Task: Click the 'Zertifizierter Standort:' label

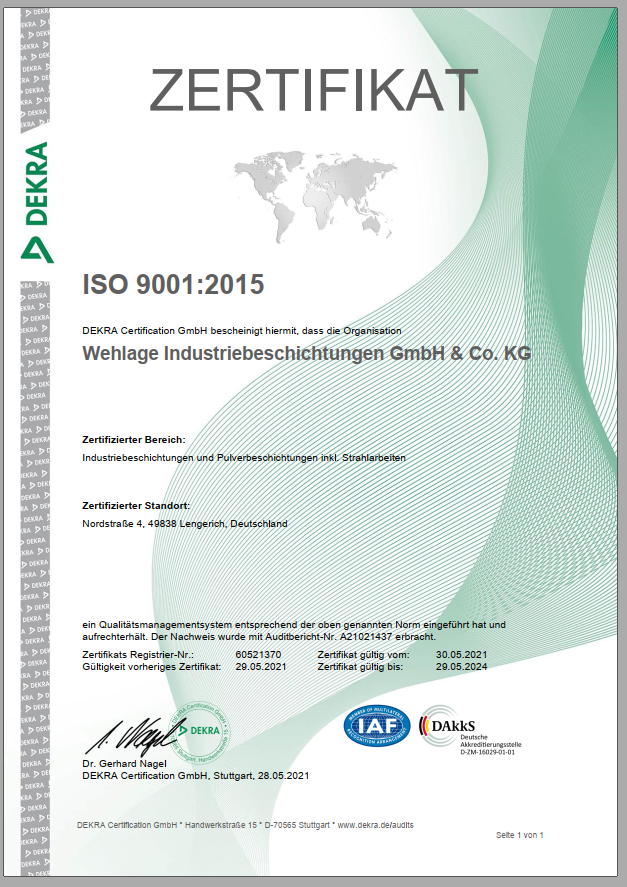Action: pos(136,506)
